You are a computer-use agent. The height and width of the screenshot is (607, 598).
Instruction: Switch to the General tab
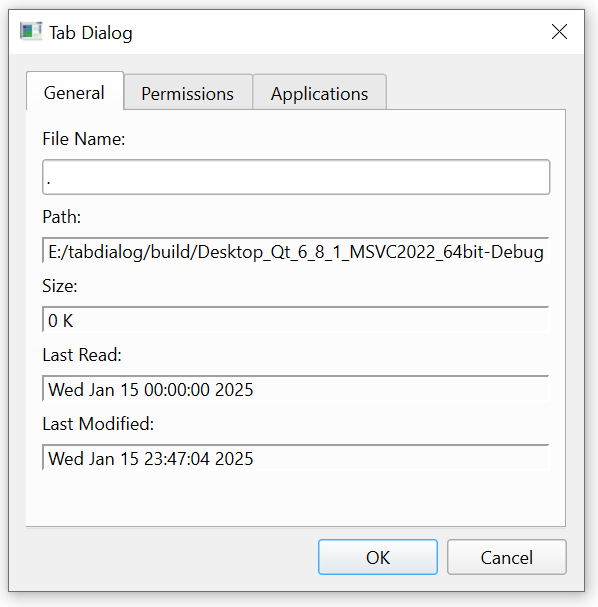coord(75,91)
